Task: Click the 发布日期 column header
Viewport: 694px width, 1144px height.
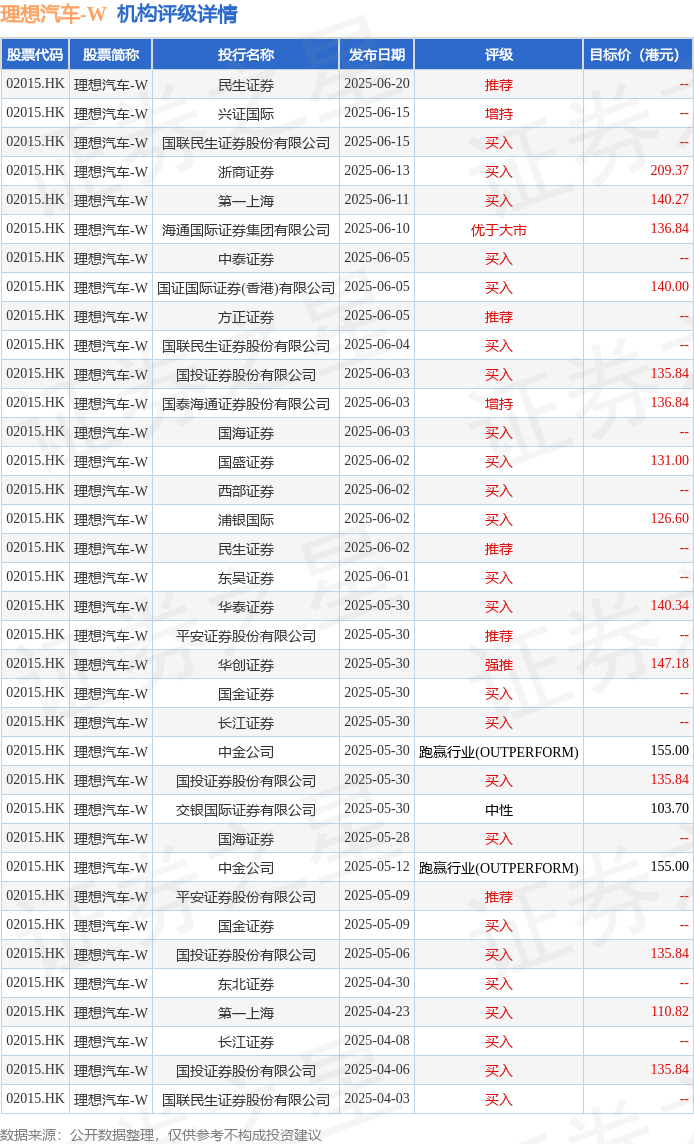Action: (x=377, y=55)
